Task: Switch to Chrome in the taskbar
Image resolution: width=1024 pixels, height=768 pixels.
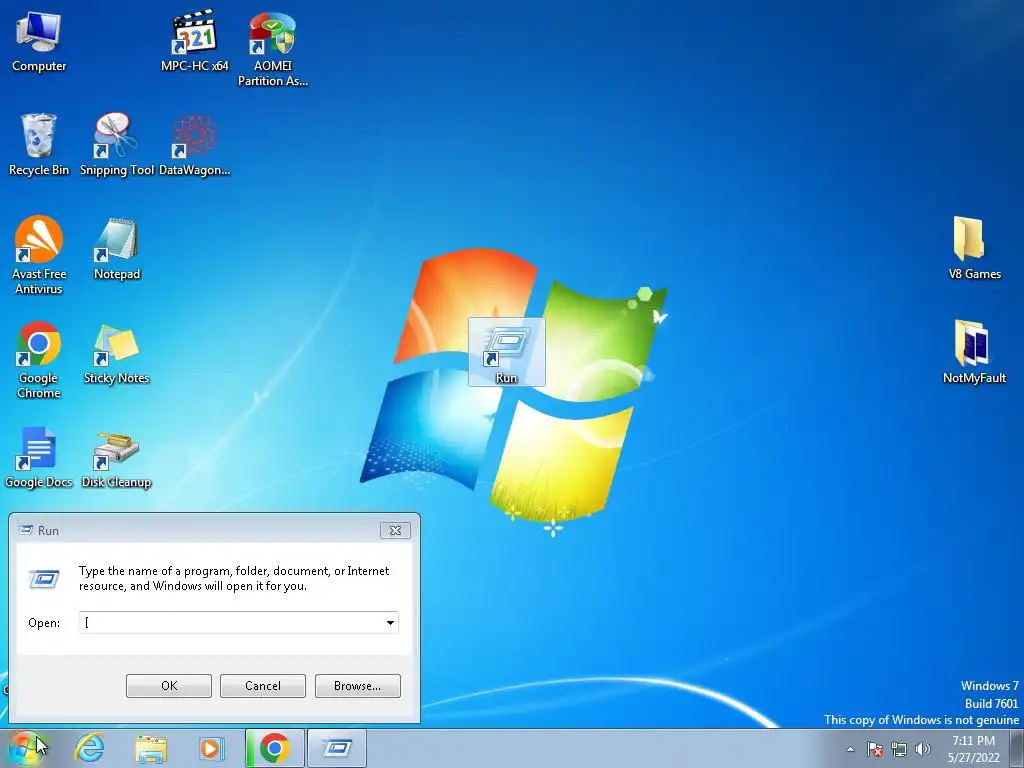Action: click(x=274, y=748)
